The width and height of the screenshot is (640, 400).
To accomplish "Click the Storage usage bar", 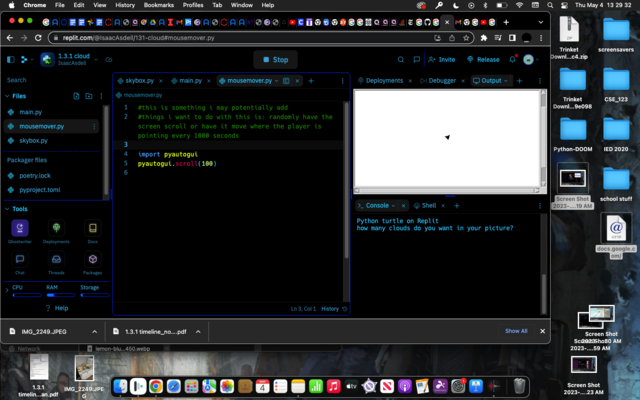I will pyautogui.click(x=95, y=295).
